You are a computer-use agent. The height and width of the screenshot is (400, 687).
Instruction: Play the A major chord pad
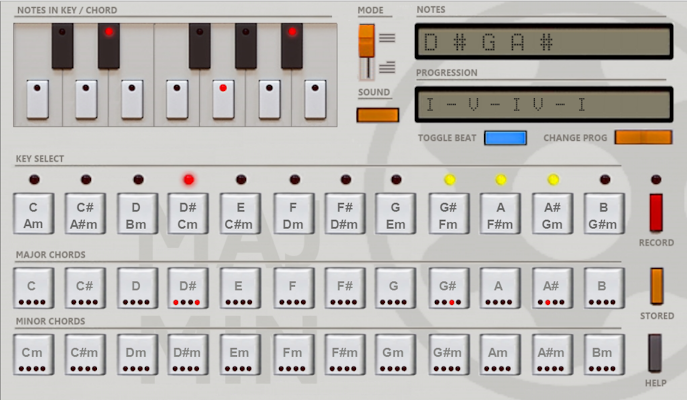coord(500,288)
